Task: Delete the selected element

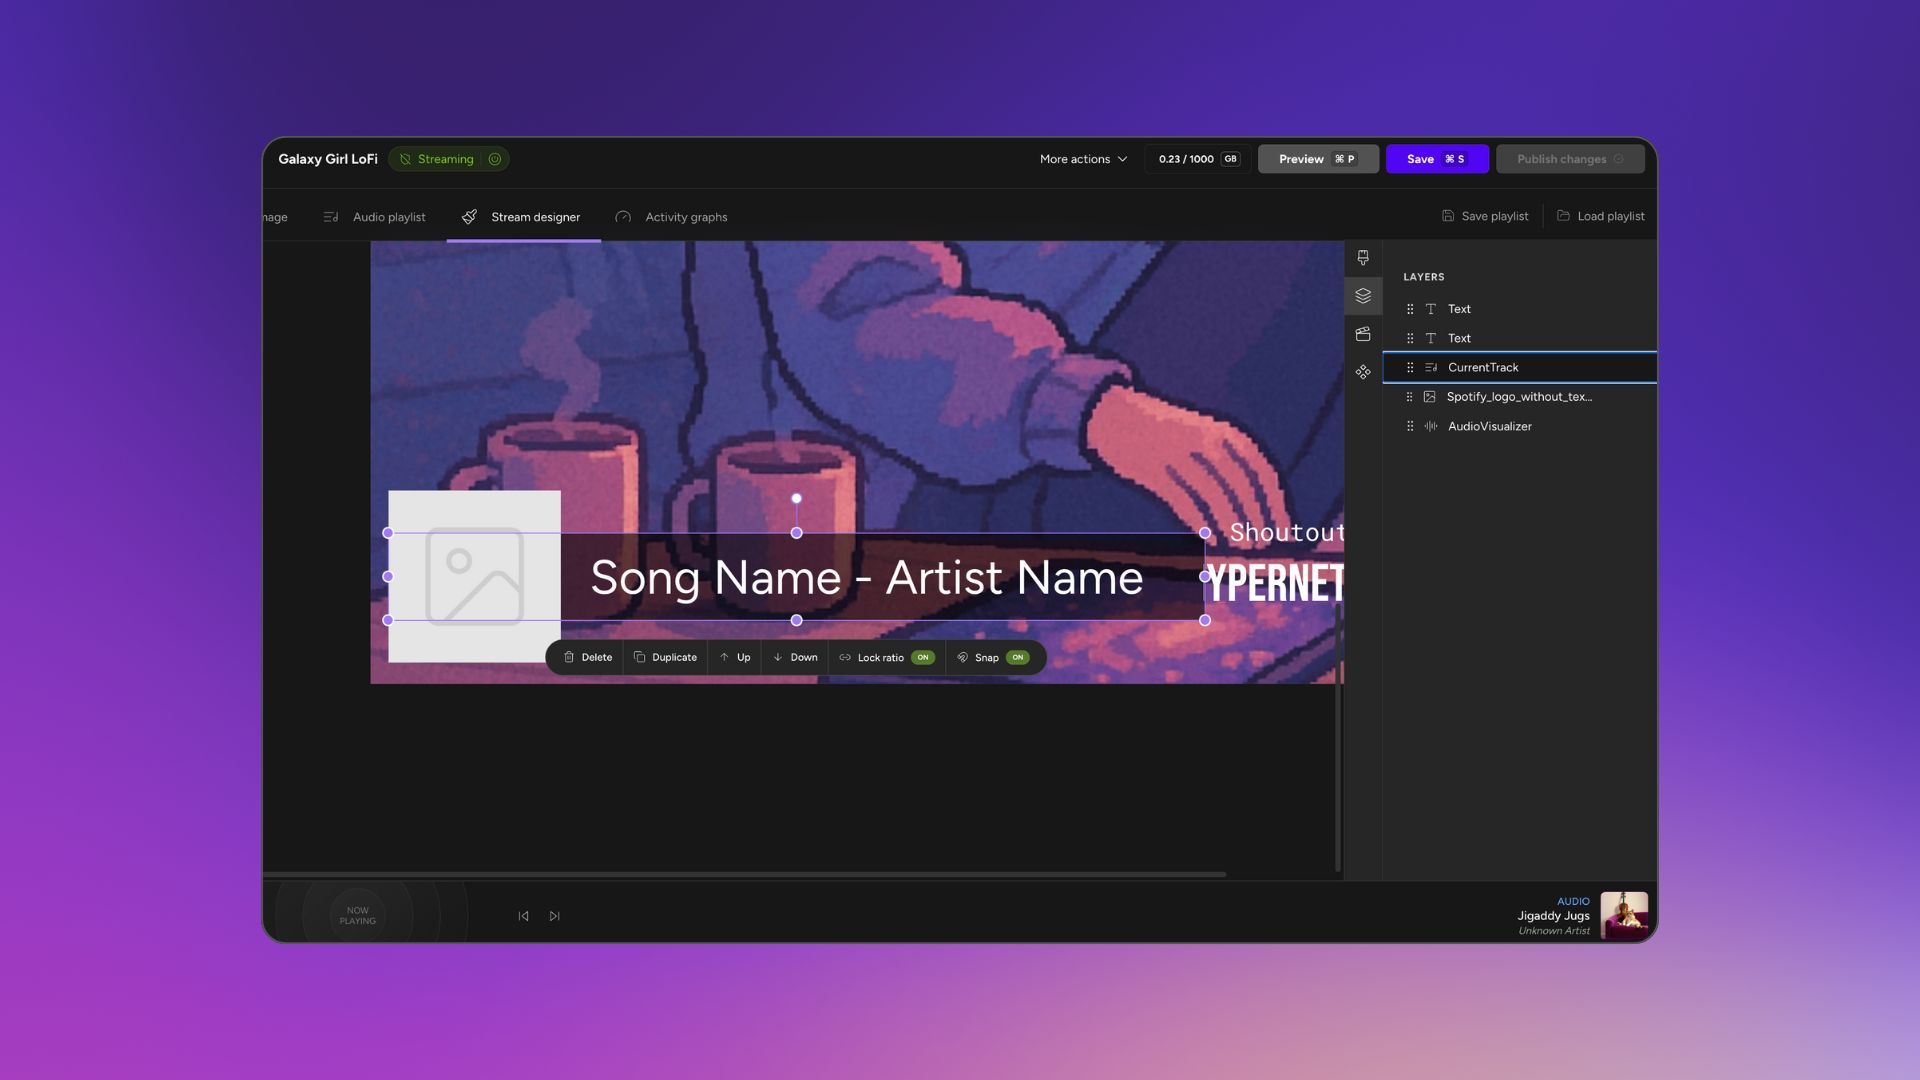Action: pyautogui.click(x=588, y=658)
